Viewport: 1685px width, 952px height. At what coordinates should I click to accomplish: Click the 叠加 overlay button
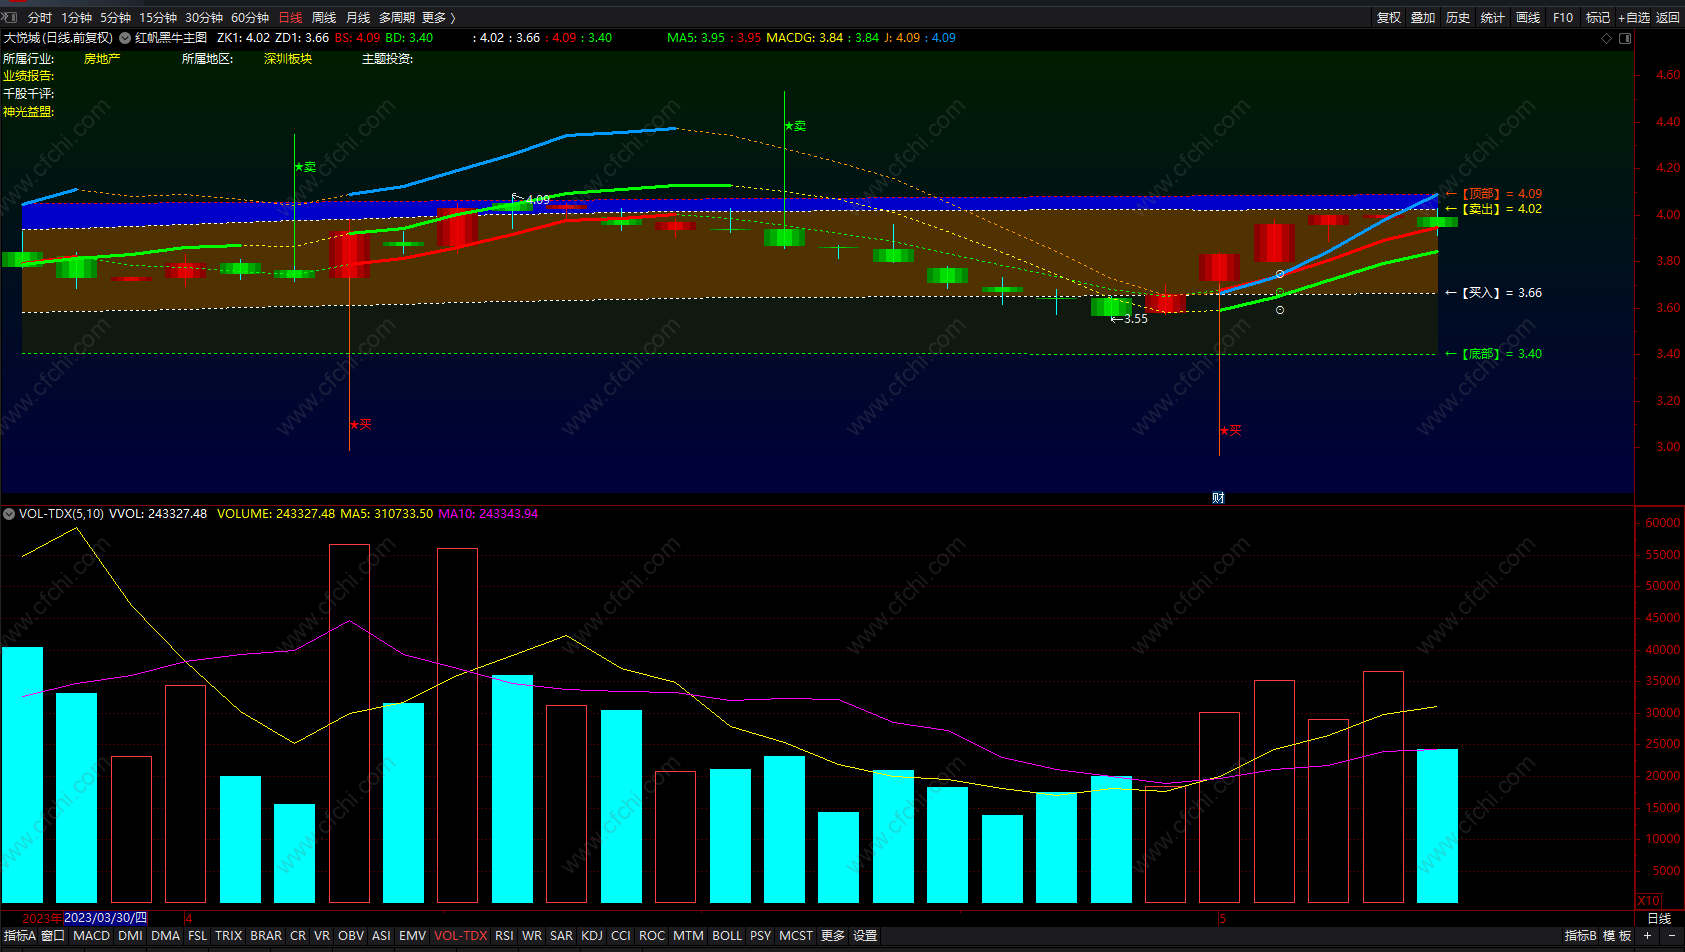coord(1423,18)
